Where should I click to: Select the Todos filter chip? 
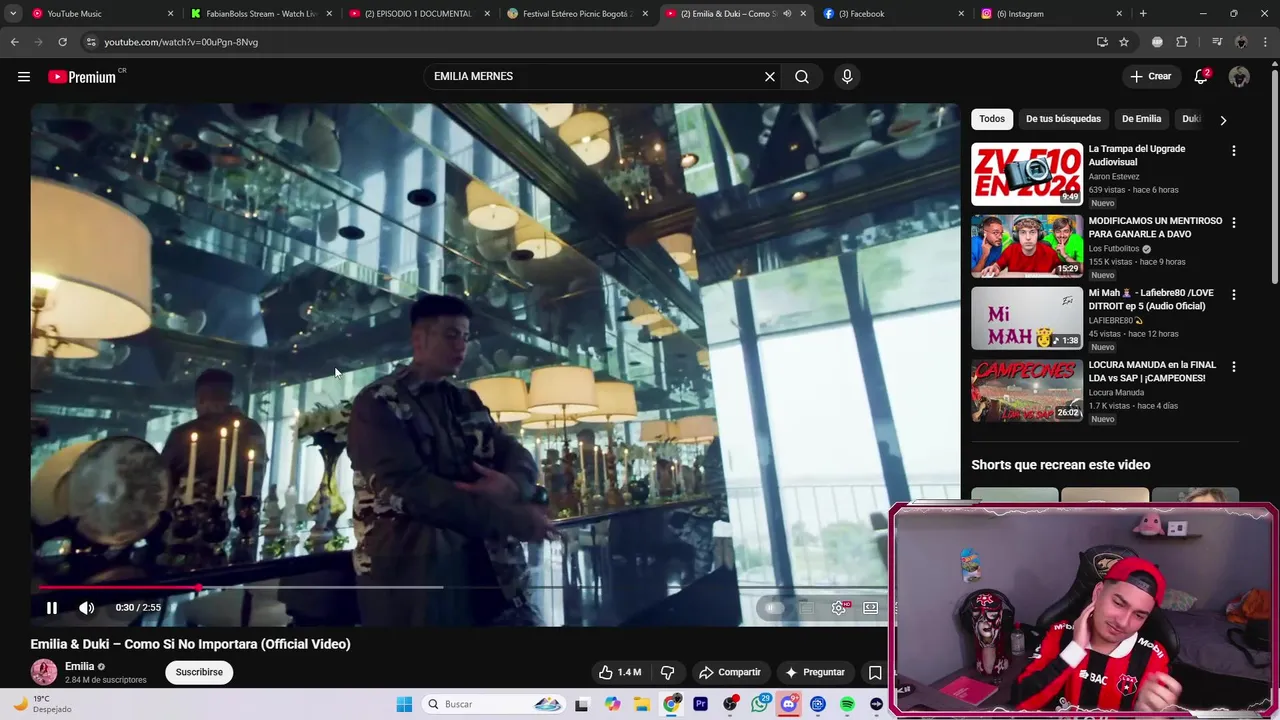(992, 119)
